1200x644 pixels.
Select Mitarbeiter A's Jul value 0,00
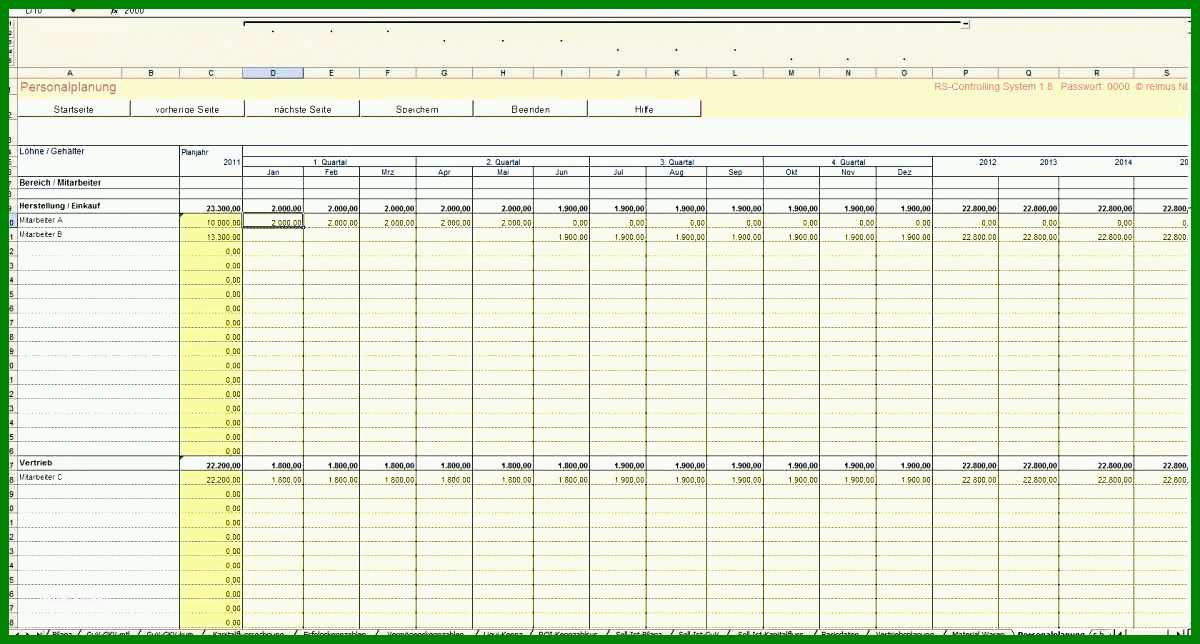click(x=617, y=223)
